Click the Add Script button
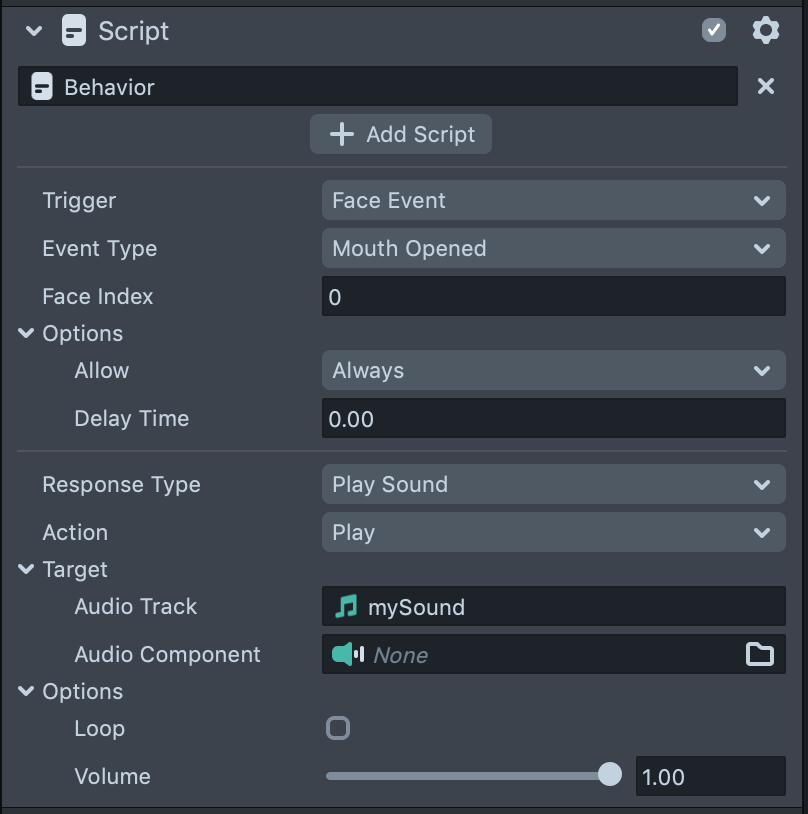This screenshot has width=808, height=814. click(x=401, y=134)
